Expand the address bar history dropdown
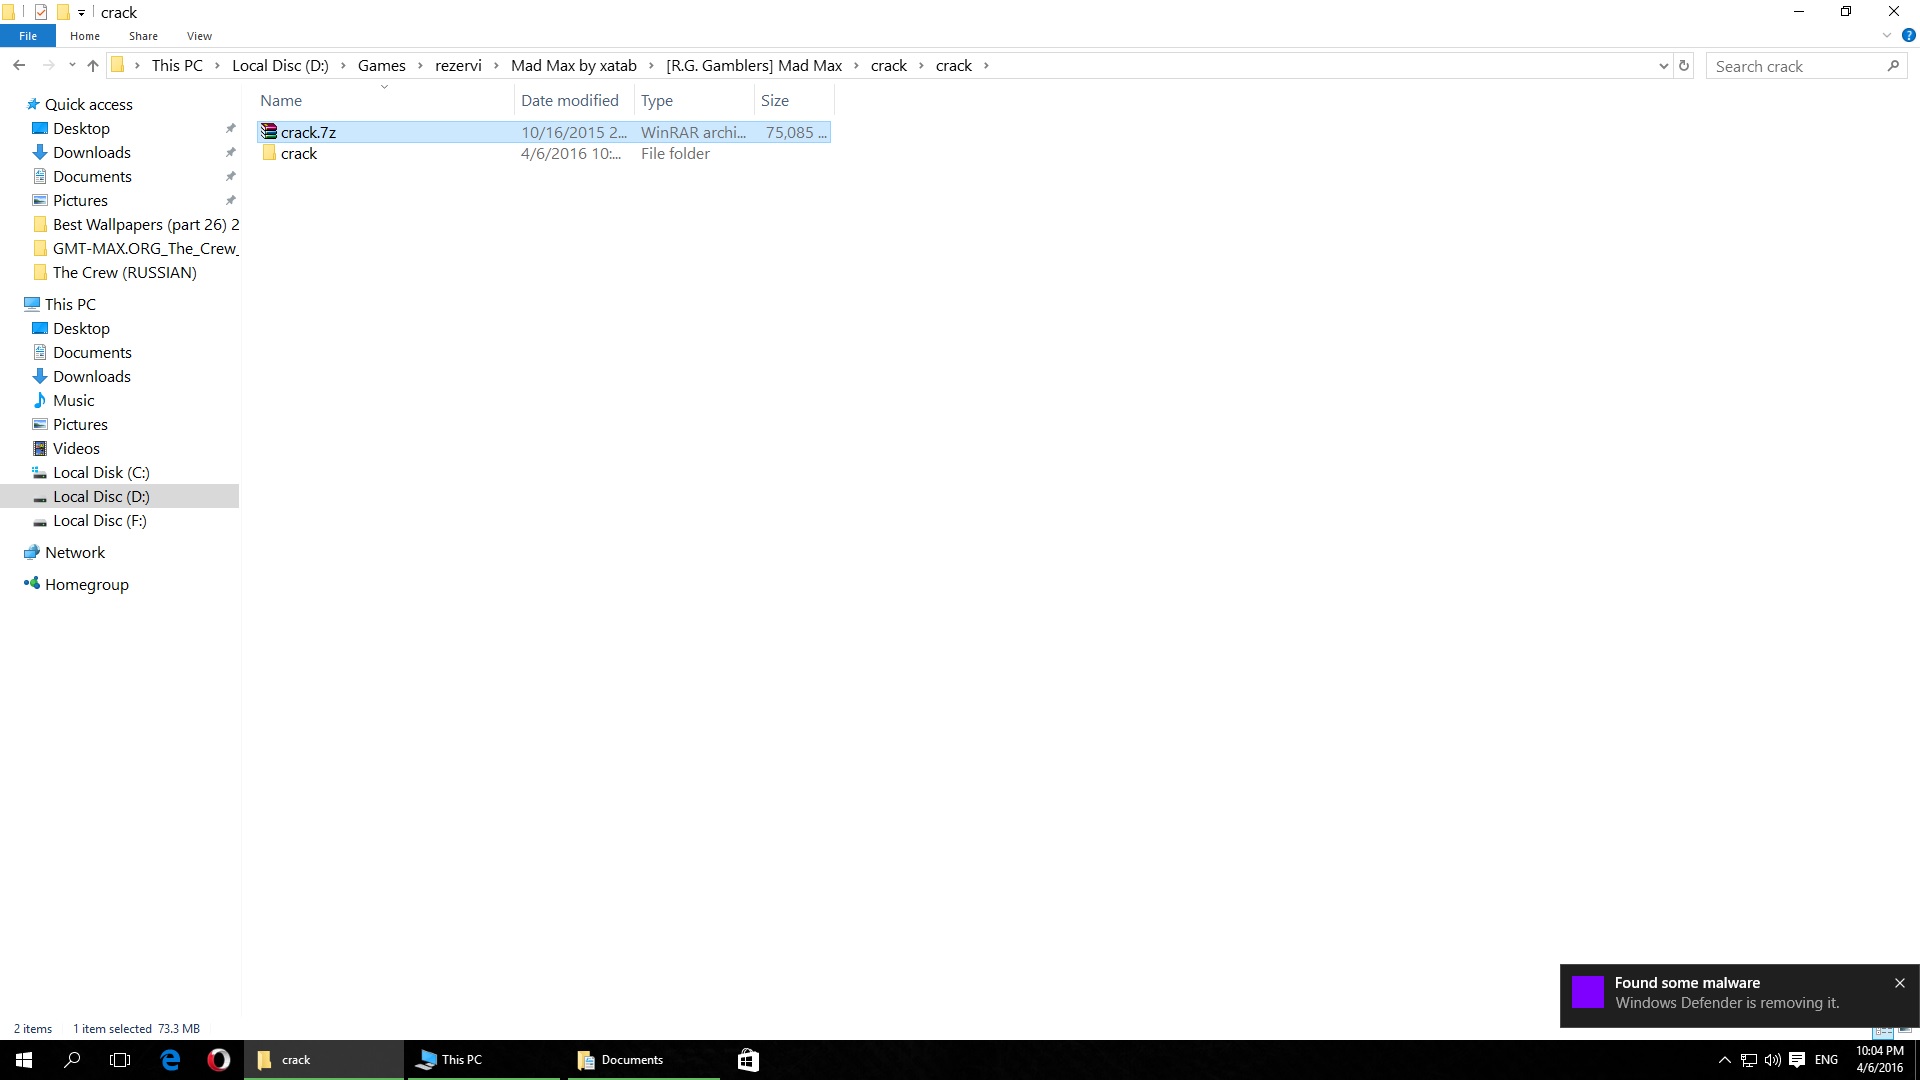1920x1080 pixels. tap(1663, 66)
